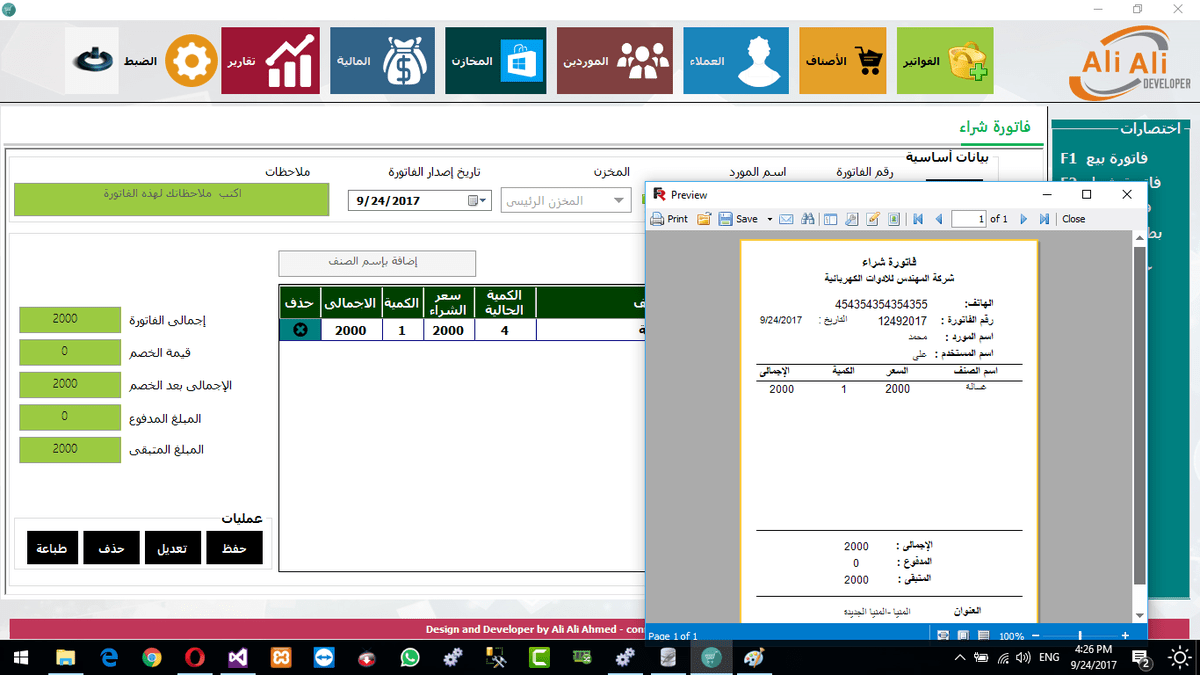Select the F1 فاتورة بيع shortcut entry

coord(1110,158)
